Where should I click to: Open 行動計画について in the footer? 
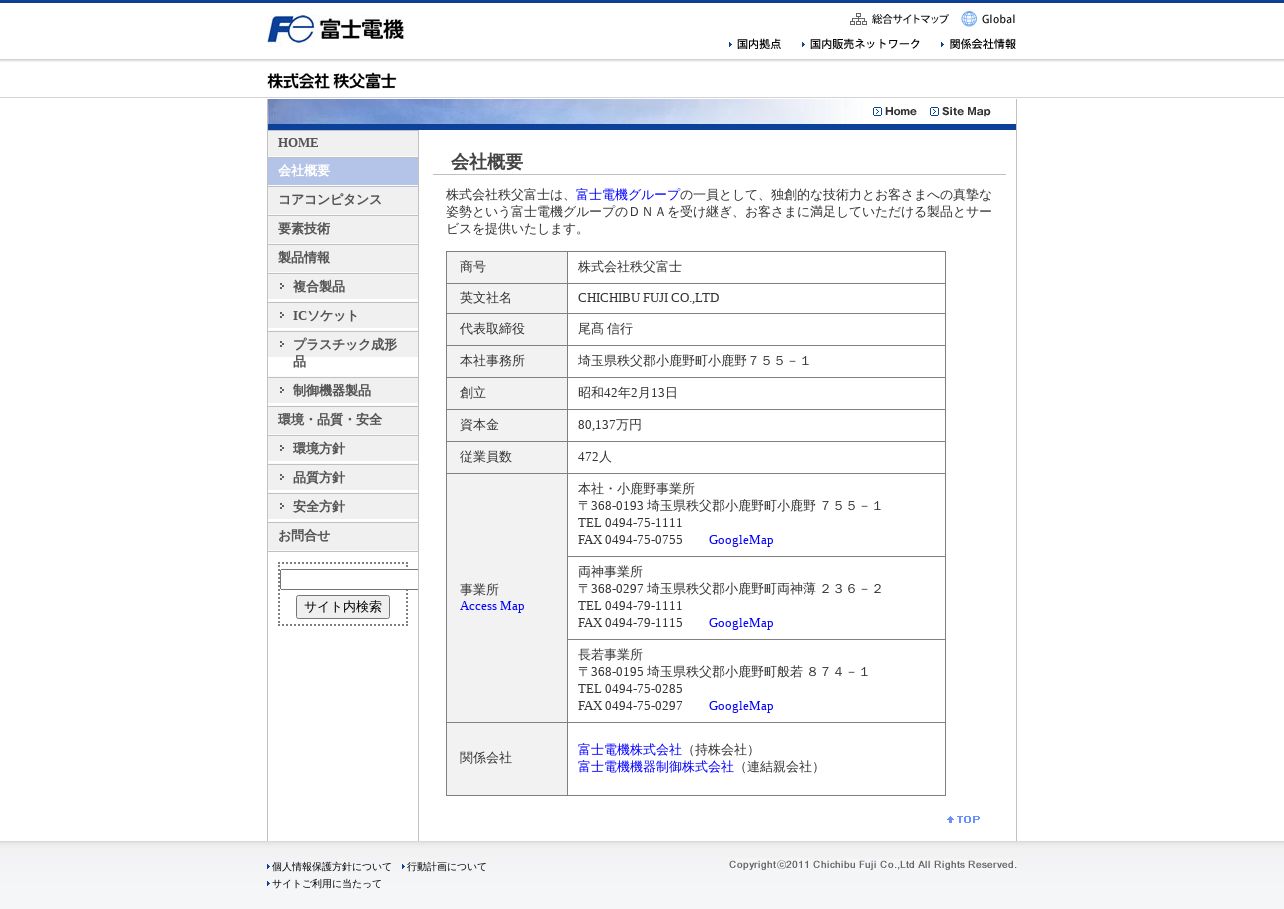[444, 867]
